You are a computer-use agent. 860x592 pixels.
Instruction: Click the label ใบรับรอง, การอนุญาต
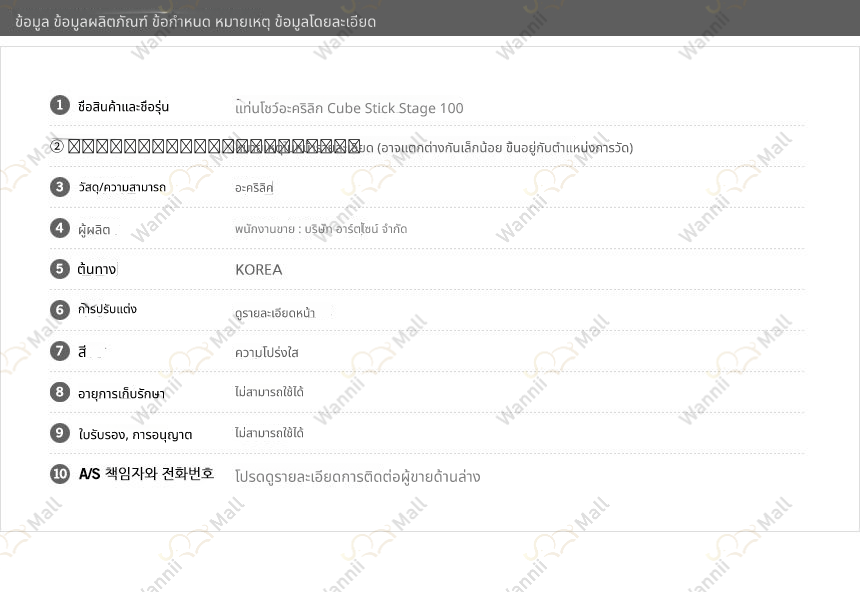click(135, 435)
